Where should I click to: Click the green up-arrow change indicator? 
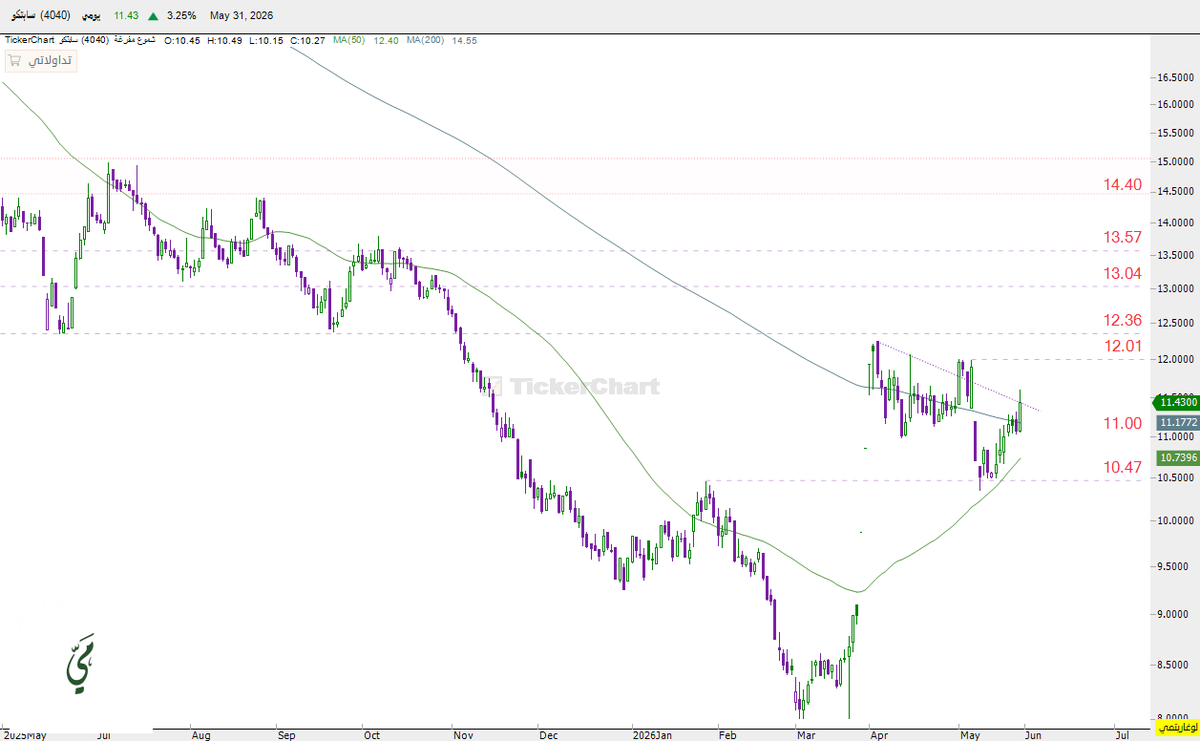(153, 16)
